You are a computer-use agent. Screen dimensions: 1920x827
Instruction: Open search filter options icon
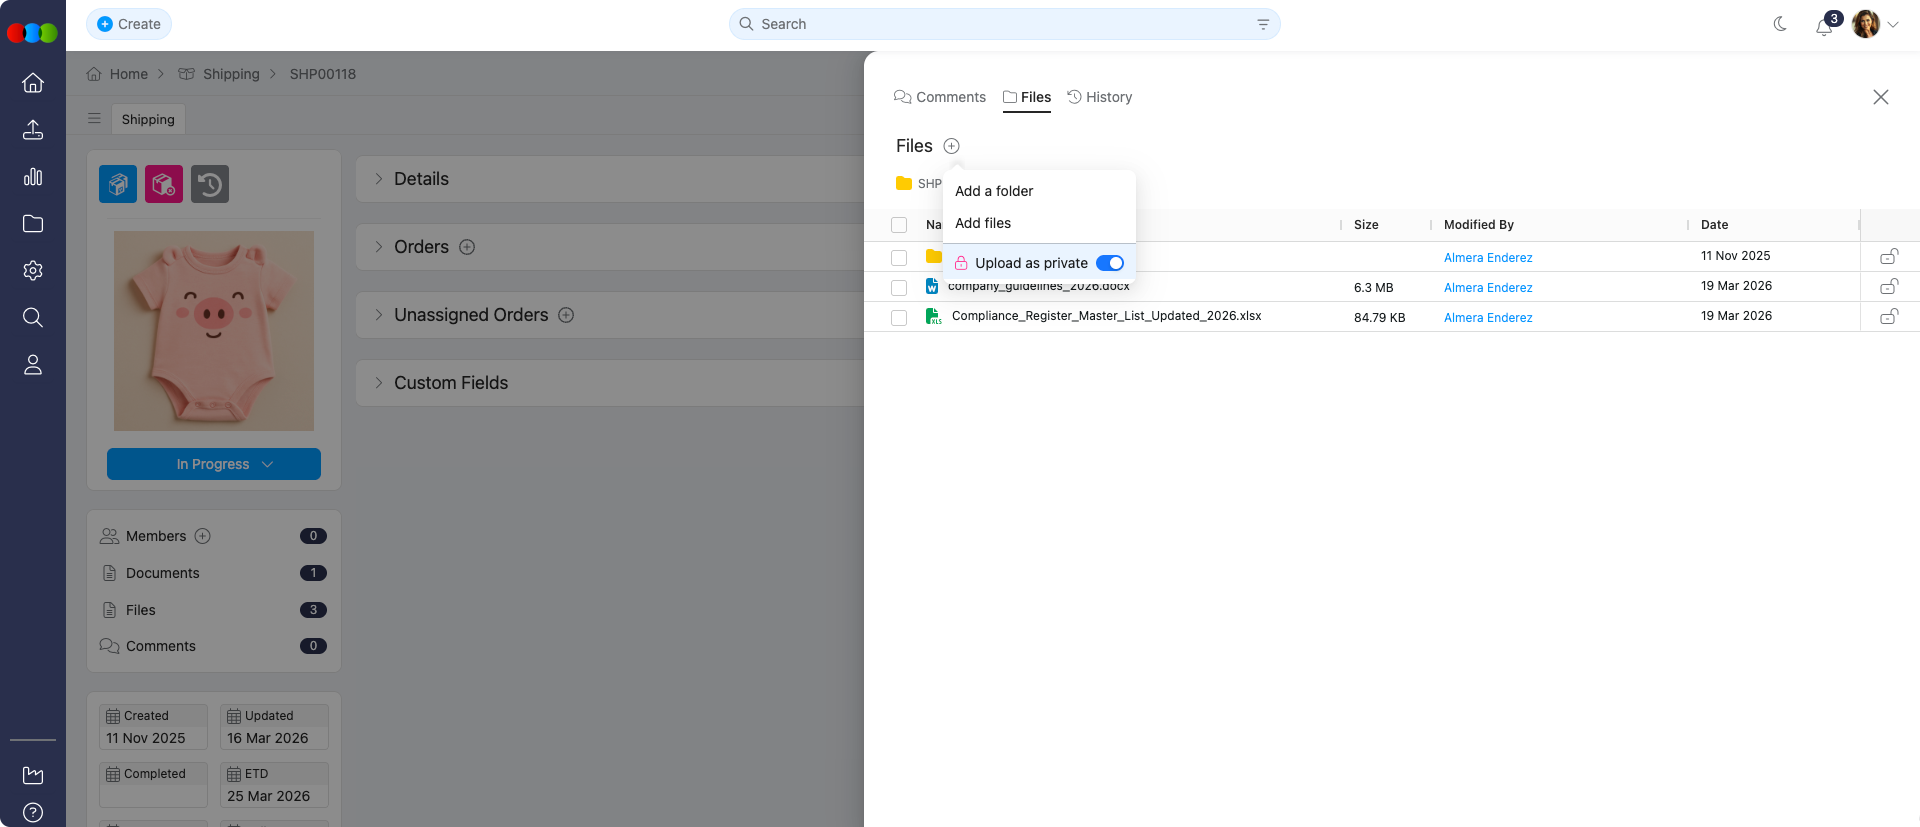(1263, 24)
